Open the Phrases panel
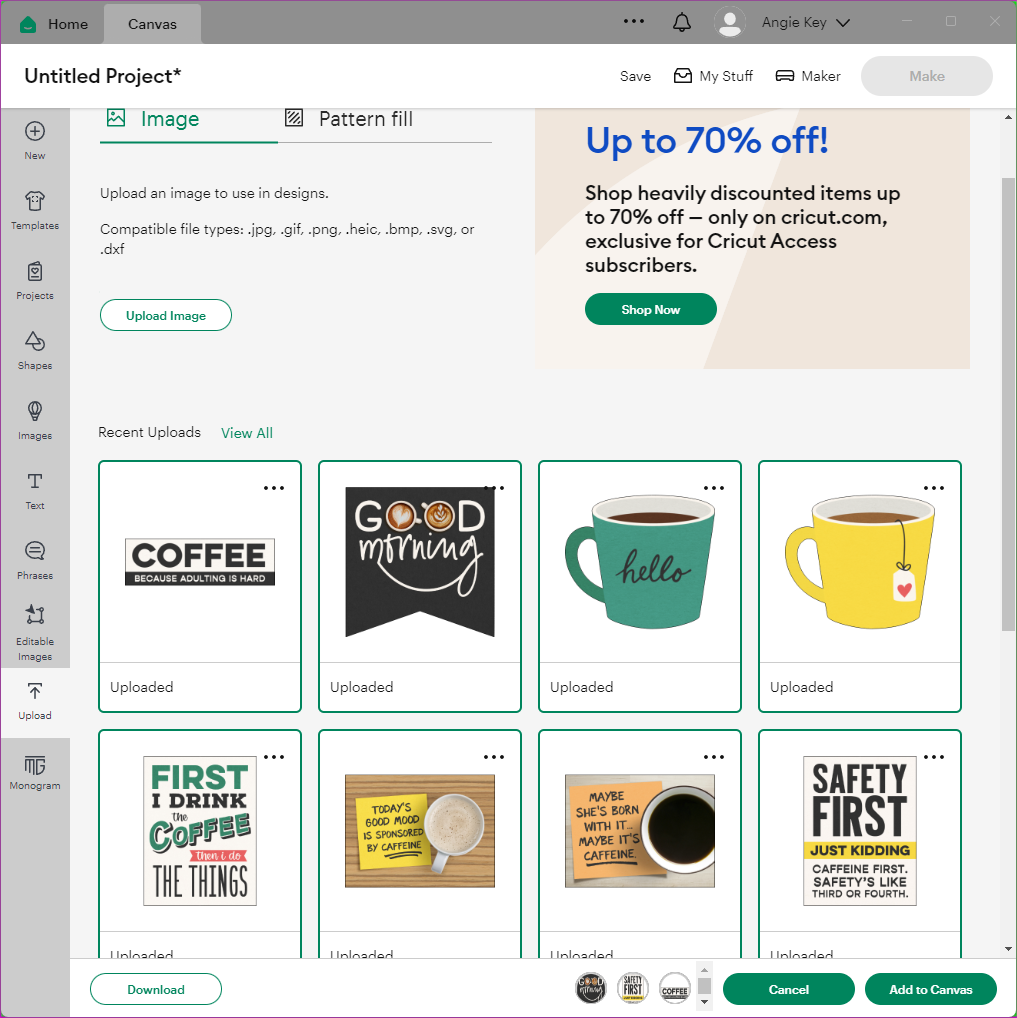Image resolution: width=1017 pixels, height=1018 pixels. (x=35, y=560)
